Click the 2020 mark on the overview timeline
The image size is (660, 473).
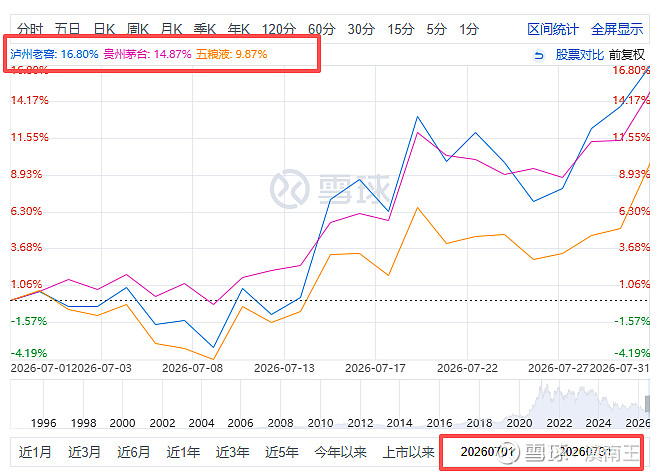519,423
